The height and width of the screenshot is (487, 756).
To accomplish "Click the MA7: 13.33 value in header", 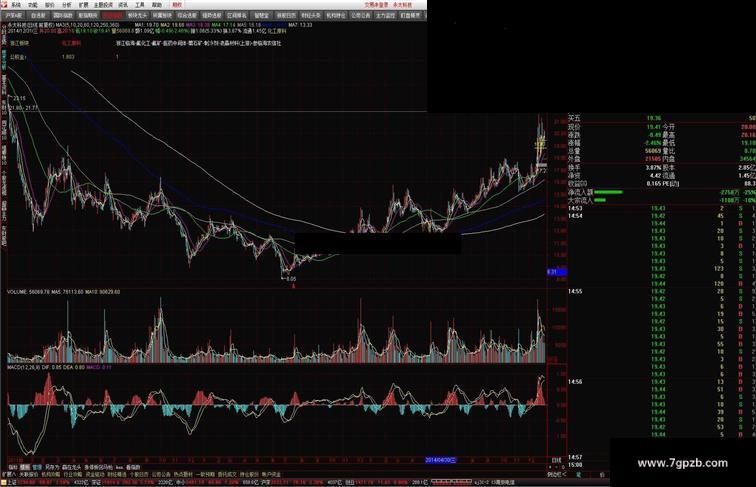I will (300, 25).
